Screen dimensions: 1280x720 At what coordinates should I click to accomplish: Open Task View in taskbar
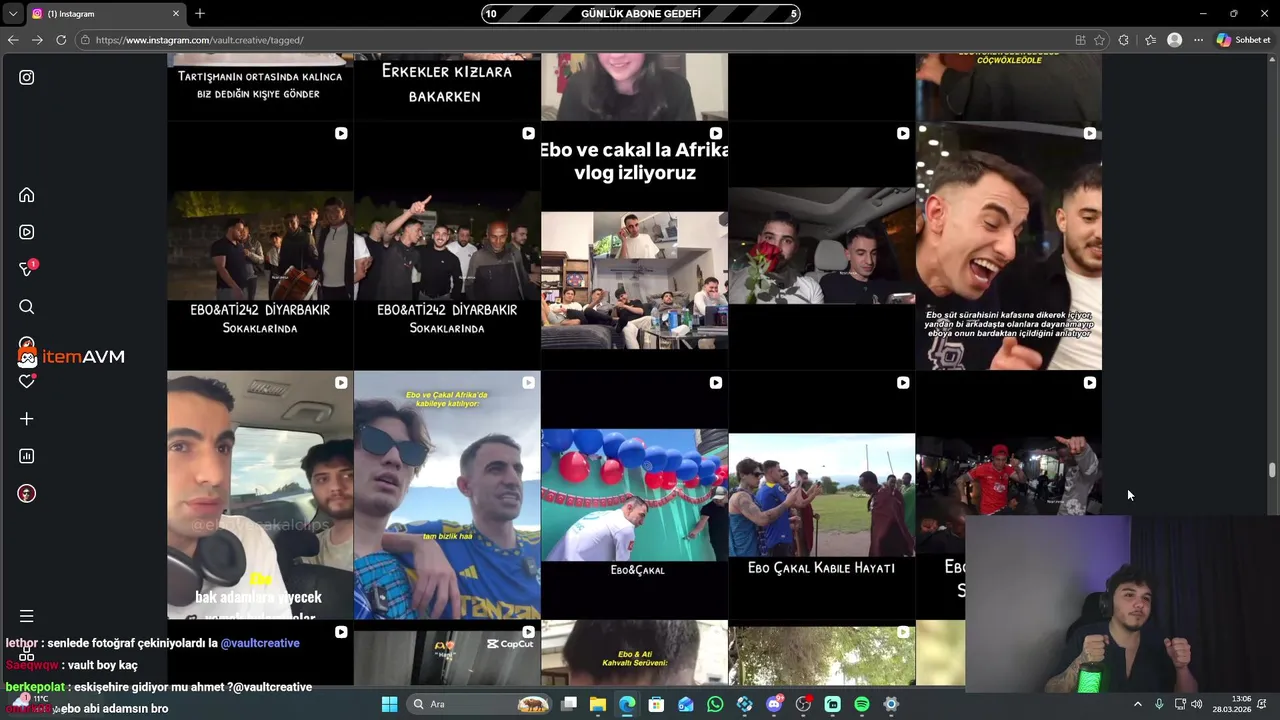569,704
